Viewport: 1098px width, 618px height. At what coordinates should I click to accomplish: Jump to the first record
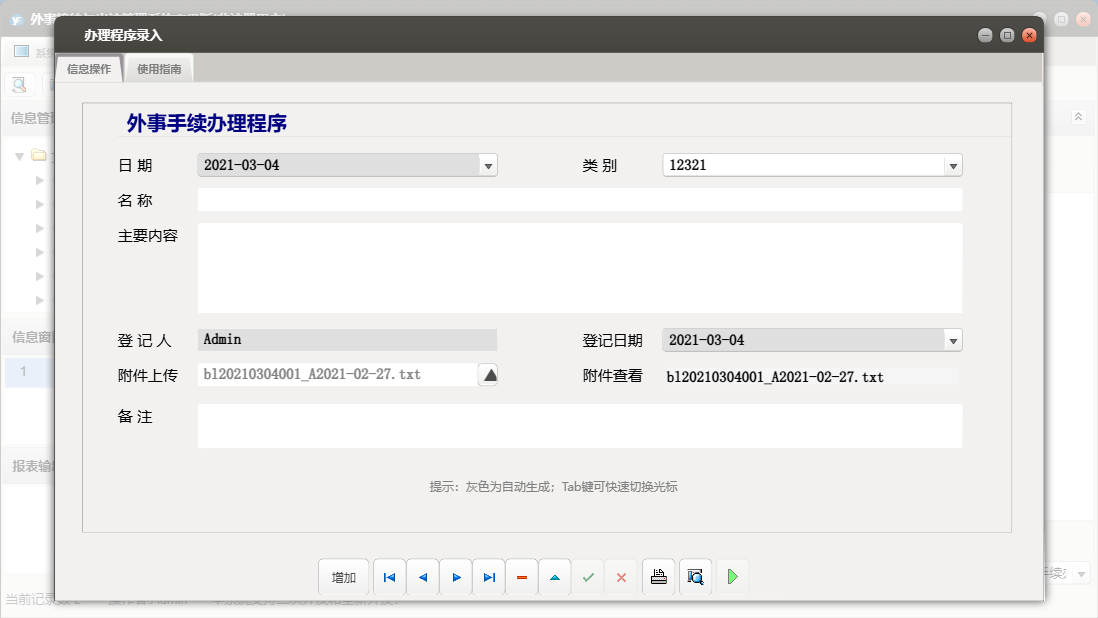coord(389,577)
